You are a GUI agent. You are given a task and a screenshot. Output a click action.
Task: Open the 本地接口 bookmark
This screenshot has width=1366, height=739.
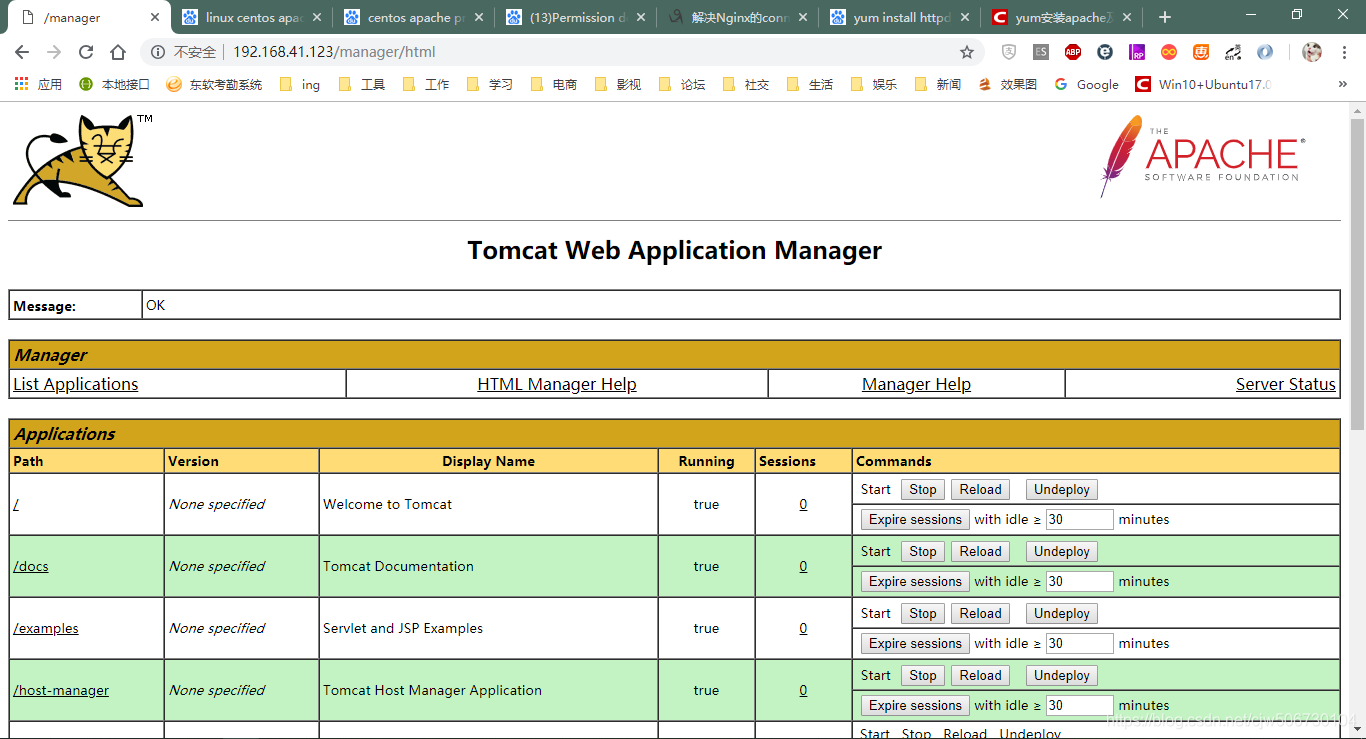pos(114,85)
